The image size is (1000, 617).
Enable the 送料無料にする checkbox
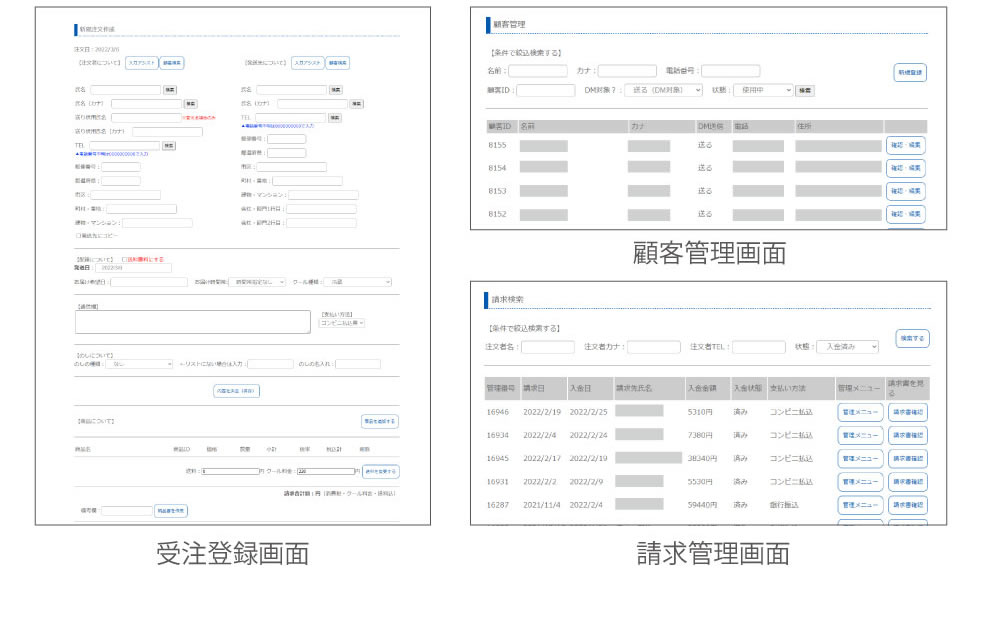pos(123,259)
